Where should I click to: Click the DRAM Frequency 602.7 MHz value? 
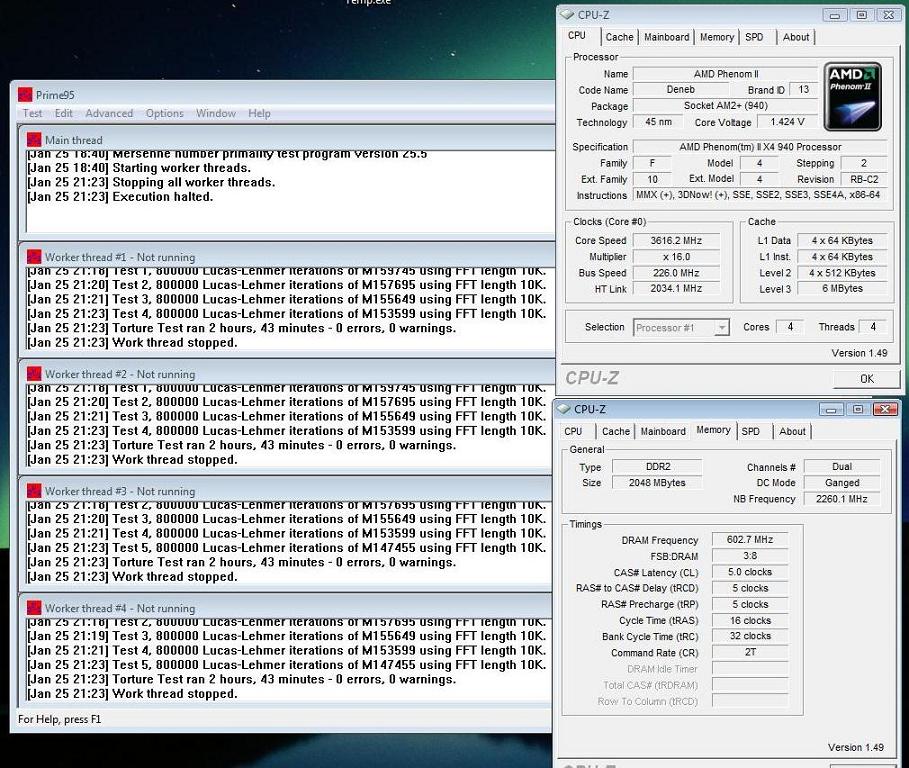750,540
